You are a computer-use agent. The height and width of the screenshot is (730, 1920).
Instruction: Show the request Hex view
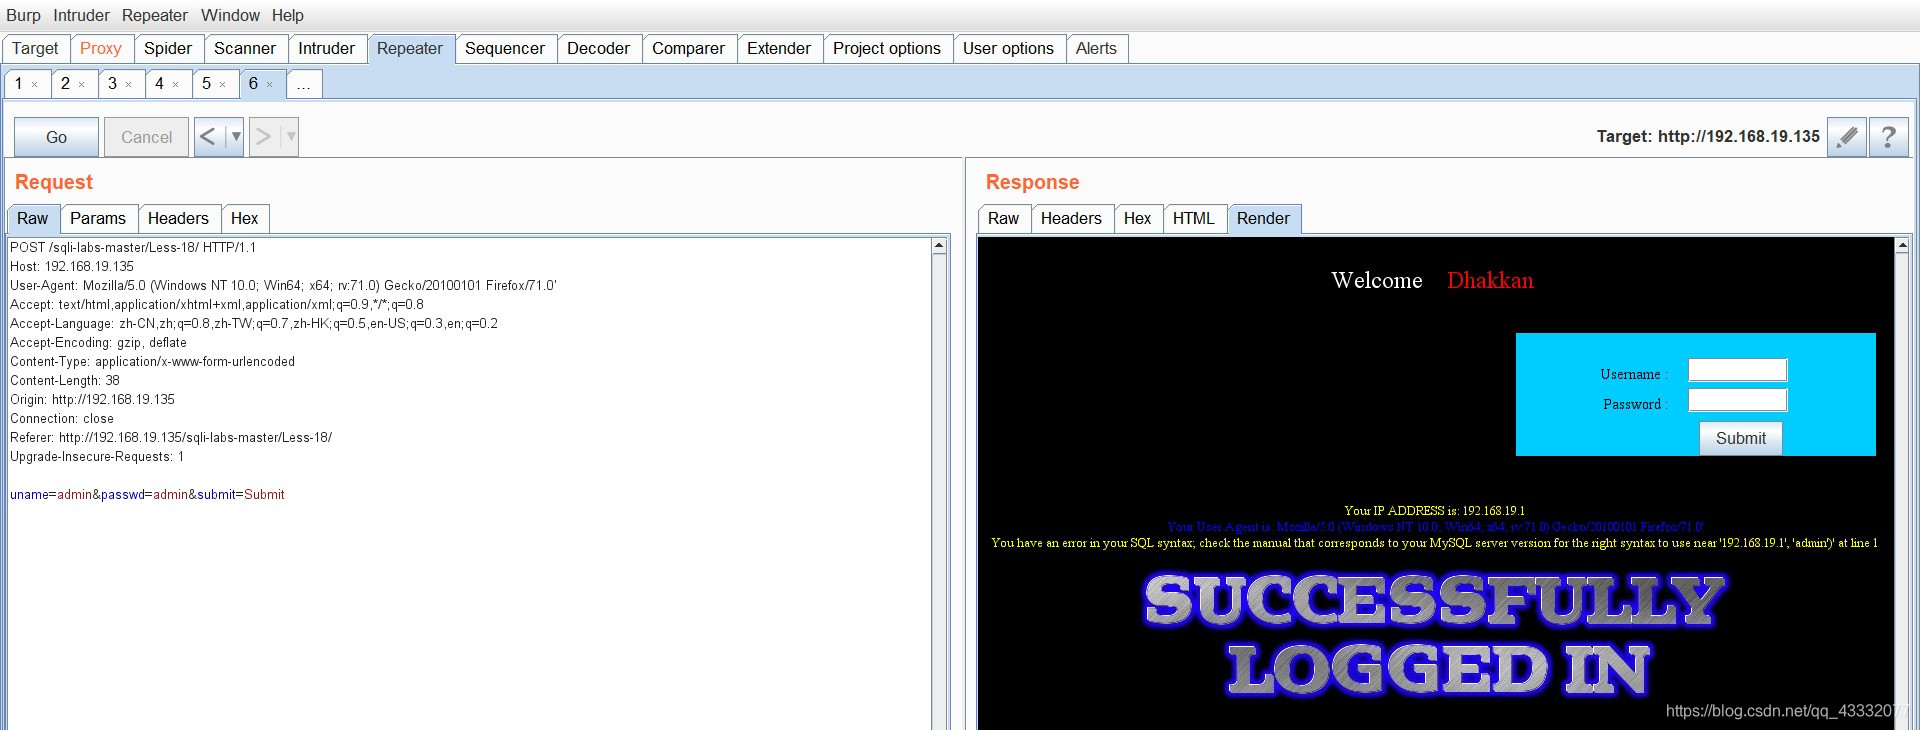[245, 218]
